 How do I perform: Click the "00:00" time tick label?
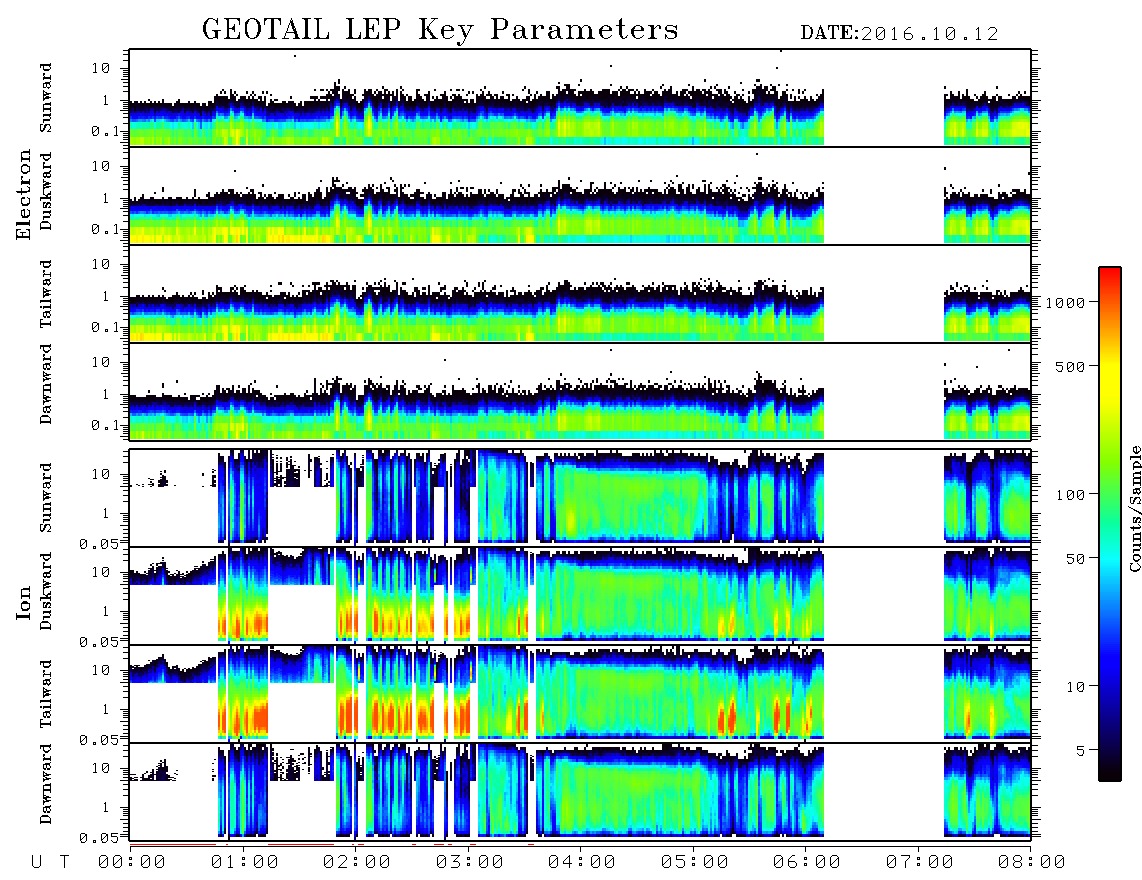[x=132, y=863]
